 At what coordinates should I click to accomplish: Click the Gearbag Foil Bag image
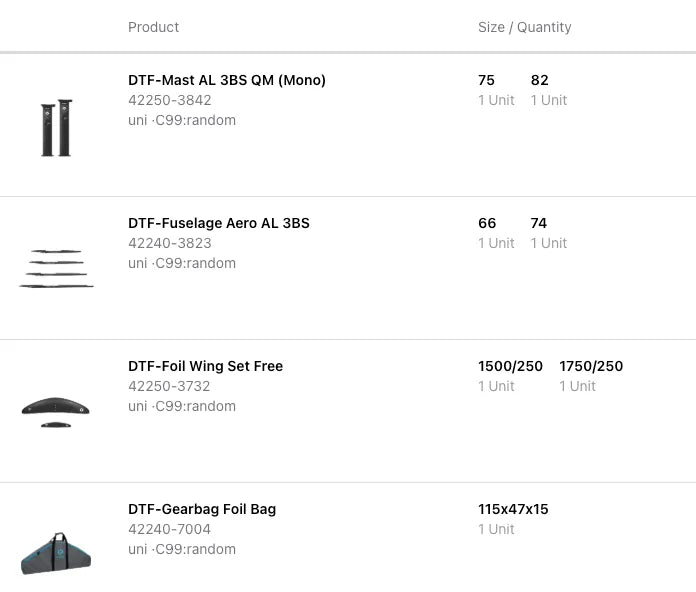tap(56, 553)
